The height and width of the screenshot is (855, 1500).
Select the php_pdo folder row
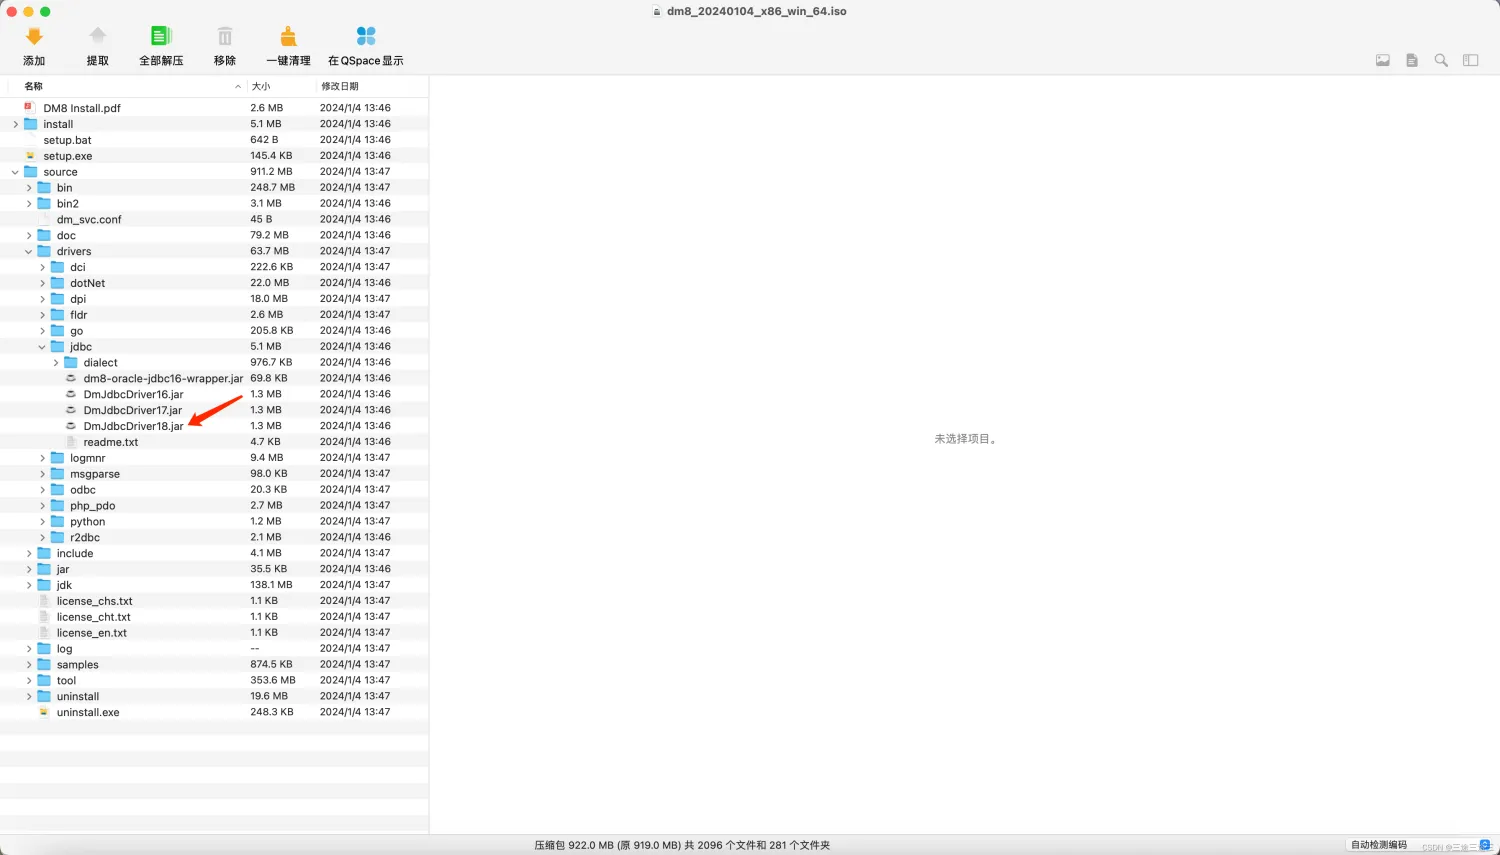click(214, 505)
